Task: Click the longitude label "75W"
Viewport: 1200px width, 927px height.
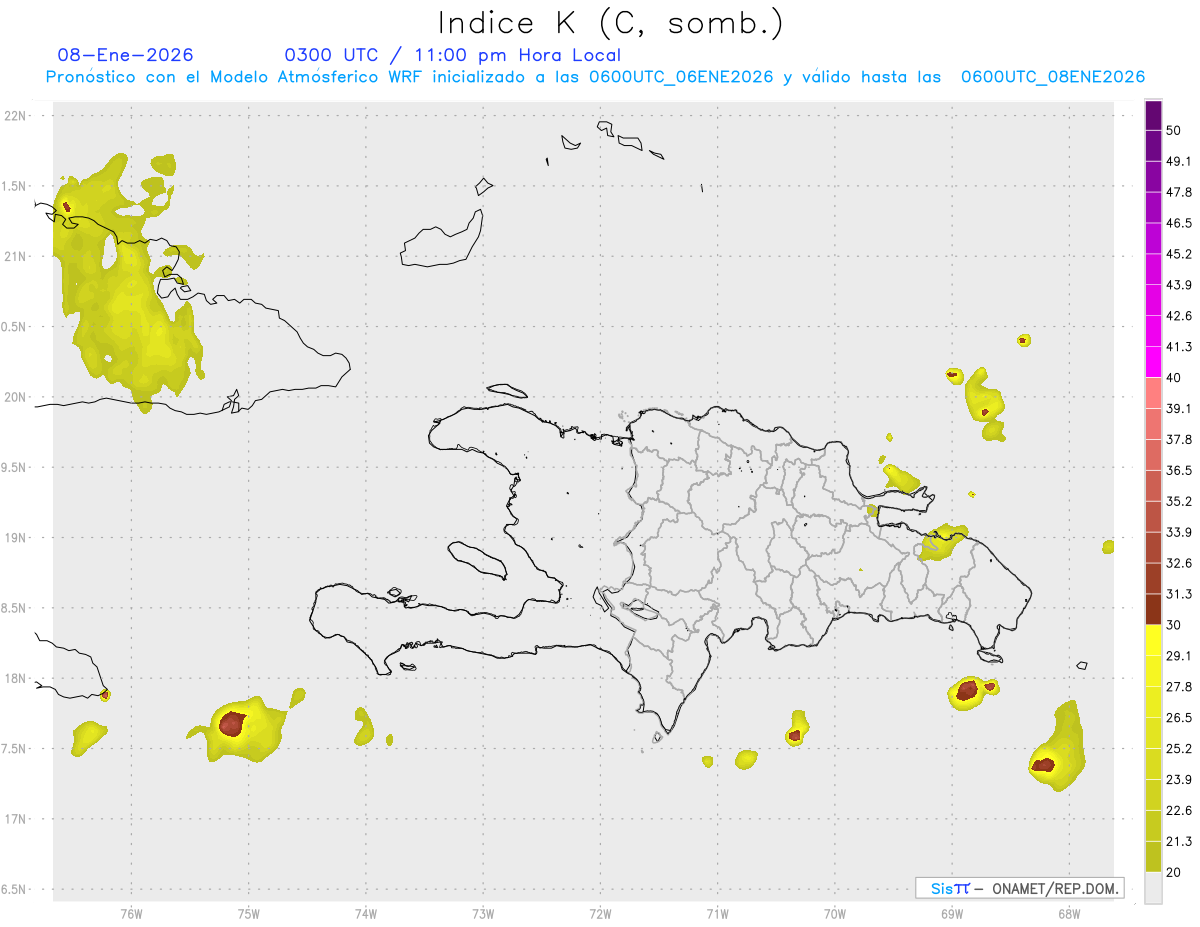Action: tap(249, 914)
